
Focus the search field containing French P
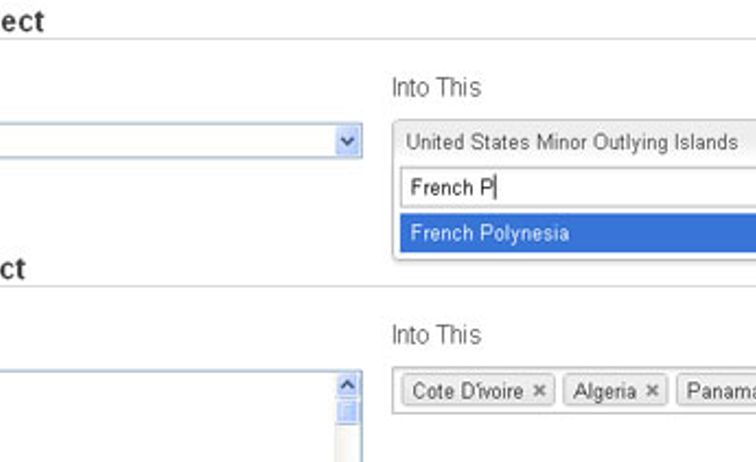pos(578,187)
